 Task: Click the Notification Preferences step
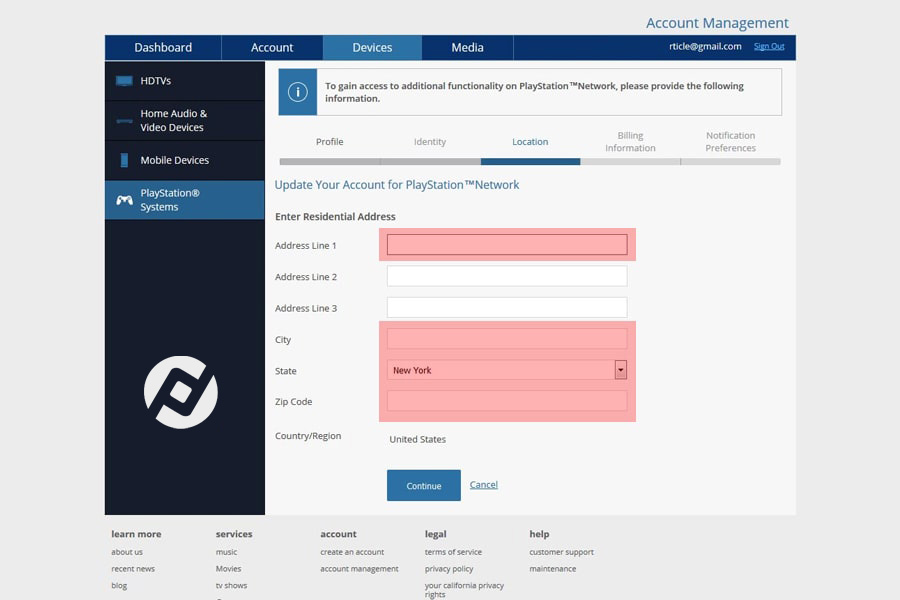pos(730,142)
